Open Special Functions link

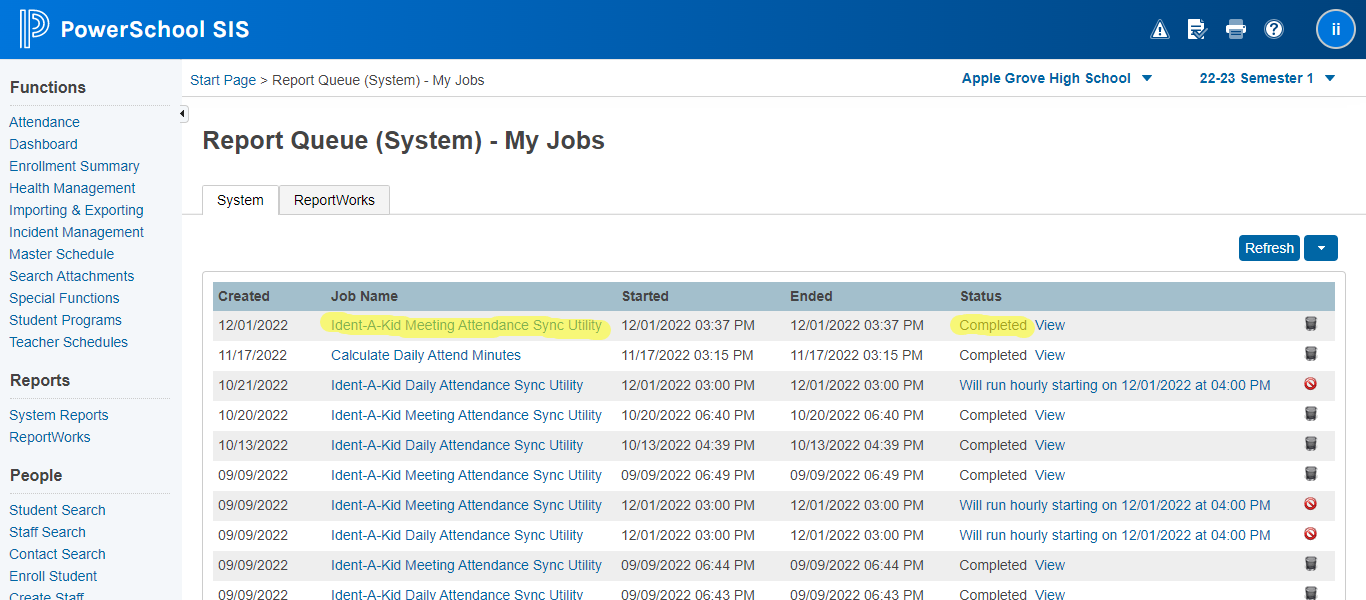point(64,298)
